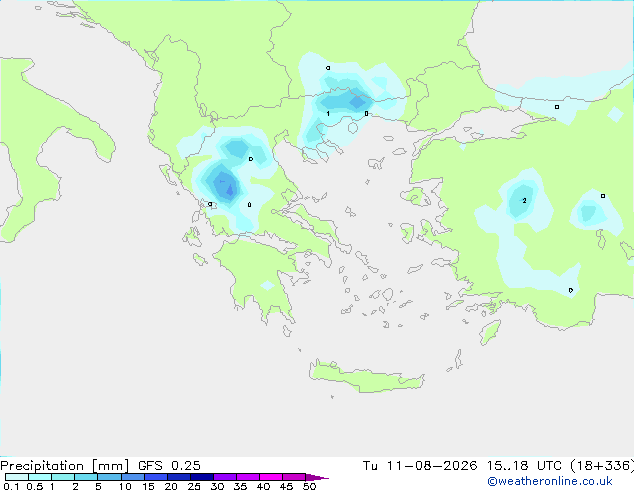The height and width of the screenshot is (490, 634).
Task: Click the island of Crete on the map
Action: pyautogui.click(x=366, y=377)
